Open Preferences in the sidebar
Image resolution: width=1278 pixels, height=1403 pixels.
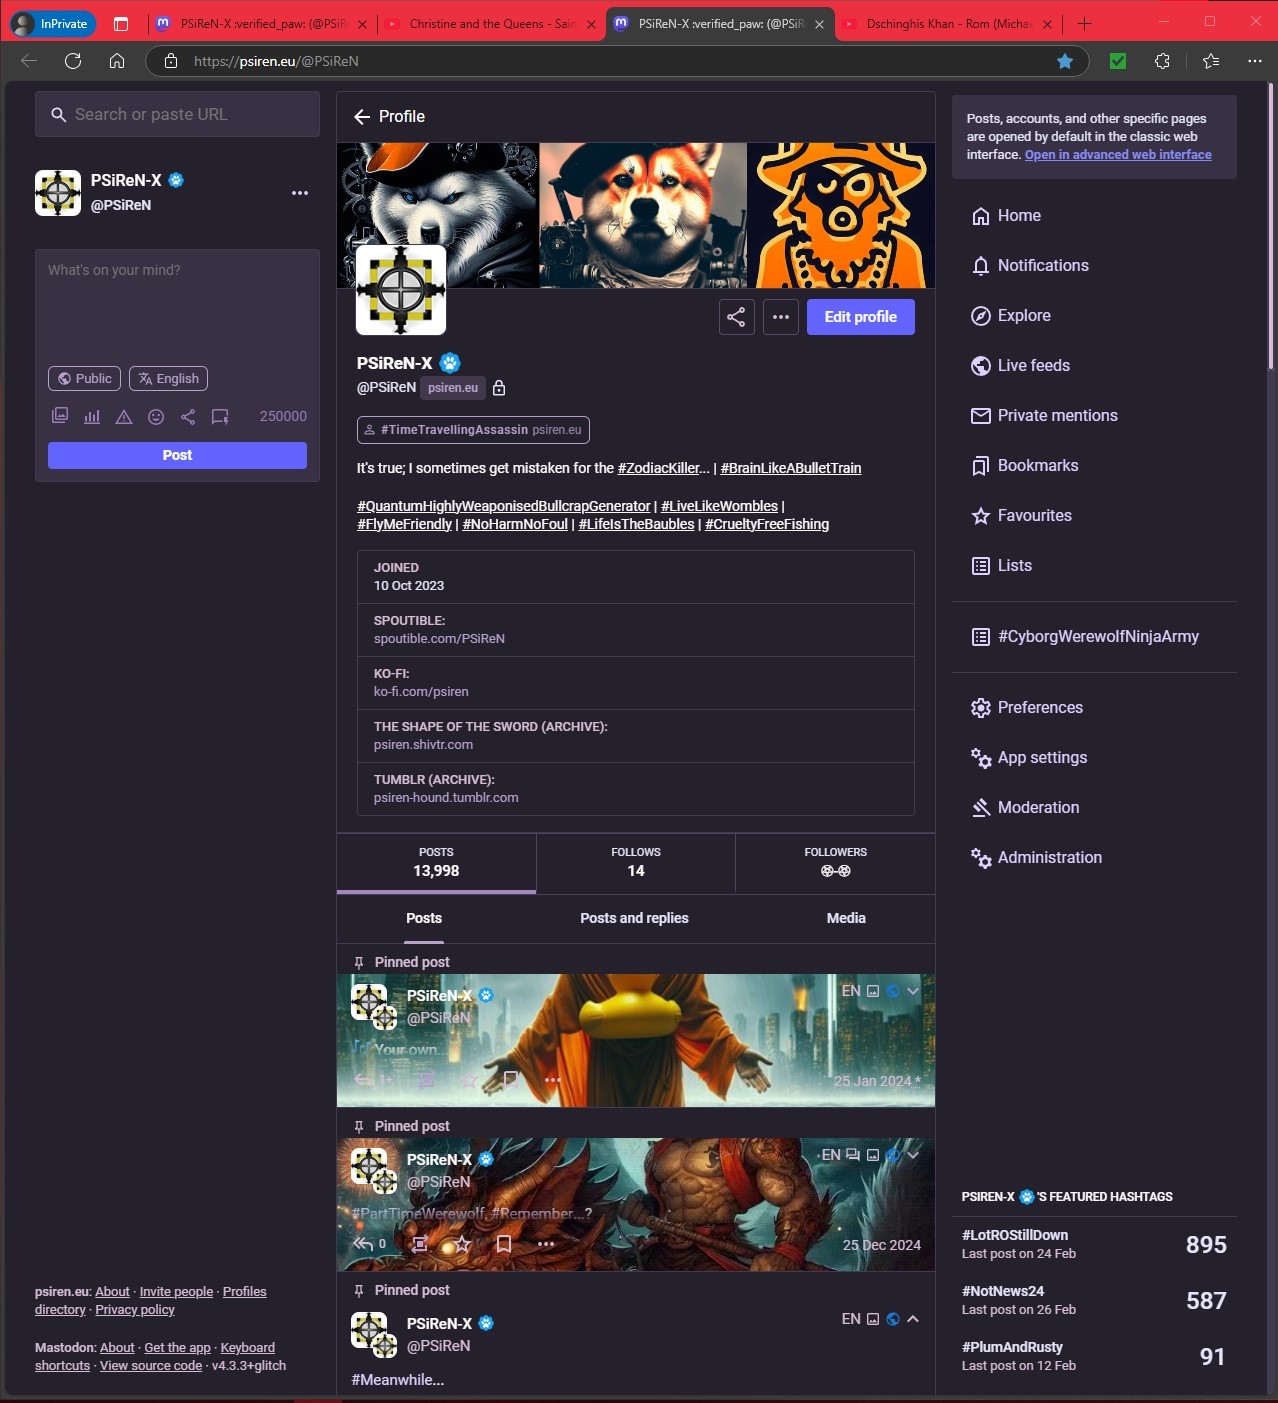click(x=1027, y=707)
